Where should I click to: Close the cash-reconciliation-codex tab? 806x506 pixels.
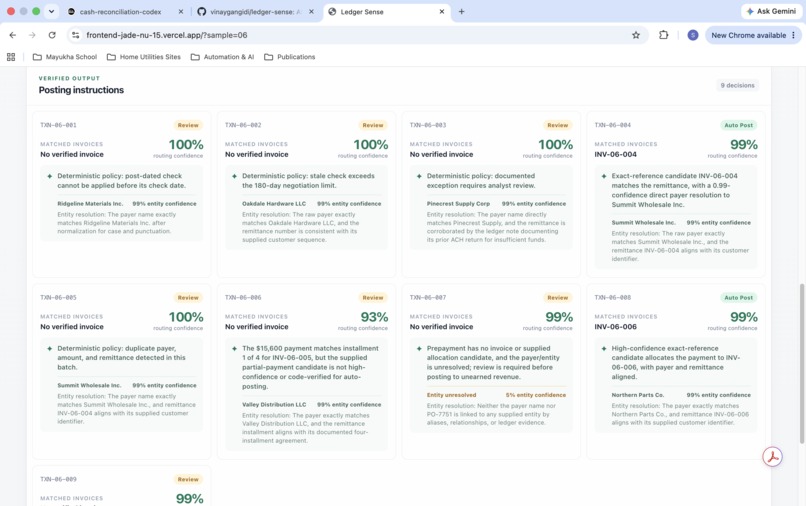(x=181, y=11)
